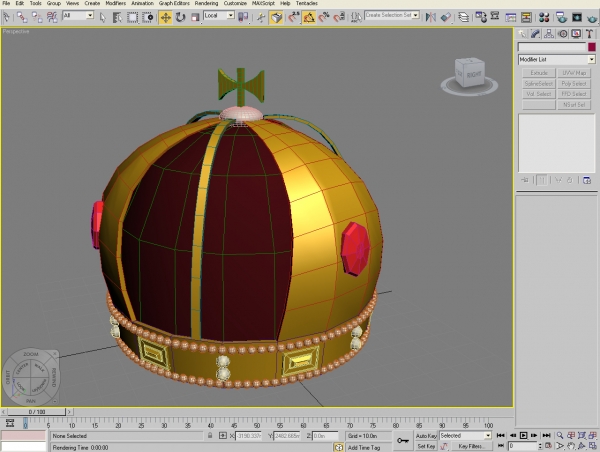Open the Graph Editors menu
Image resolution: width=600 pixels, height=452 pixels.
[174, 3]
